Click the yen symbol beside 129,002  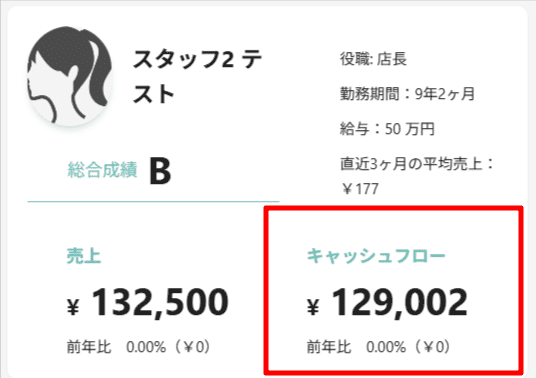click(313, 307)
